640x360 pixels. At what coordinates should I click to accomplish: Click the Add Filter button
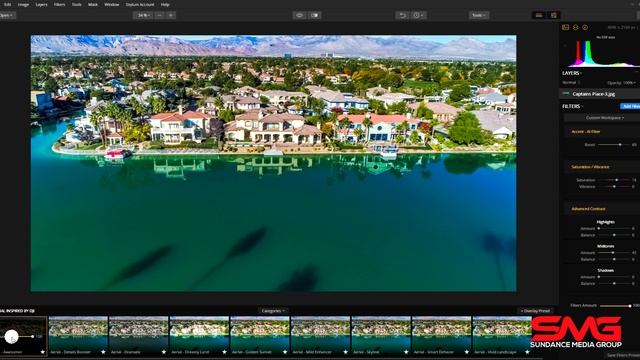tap(630, 106)
